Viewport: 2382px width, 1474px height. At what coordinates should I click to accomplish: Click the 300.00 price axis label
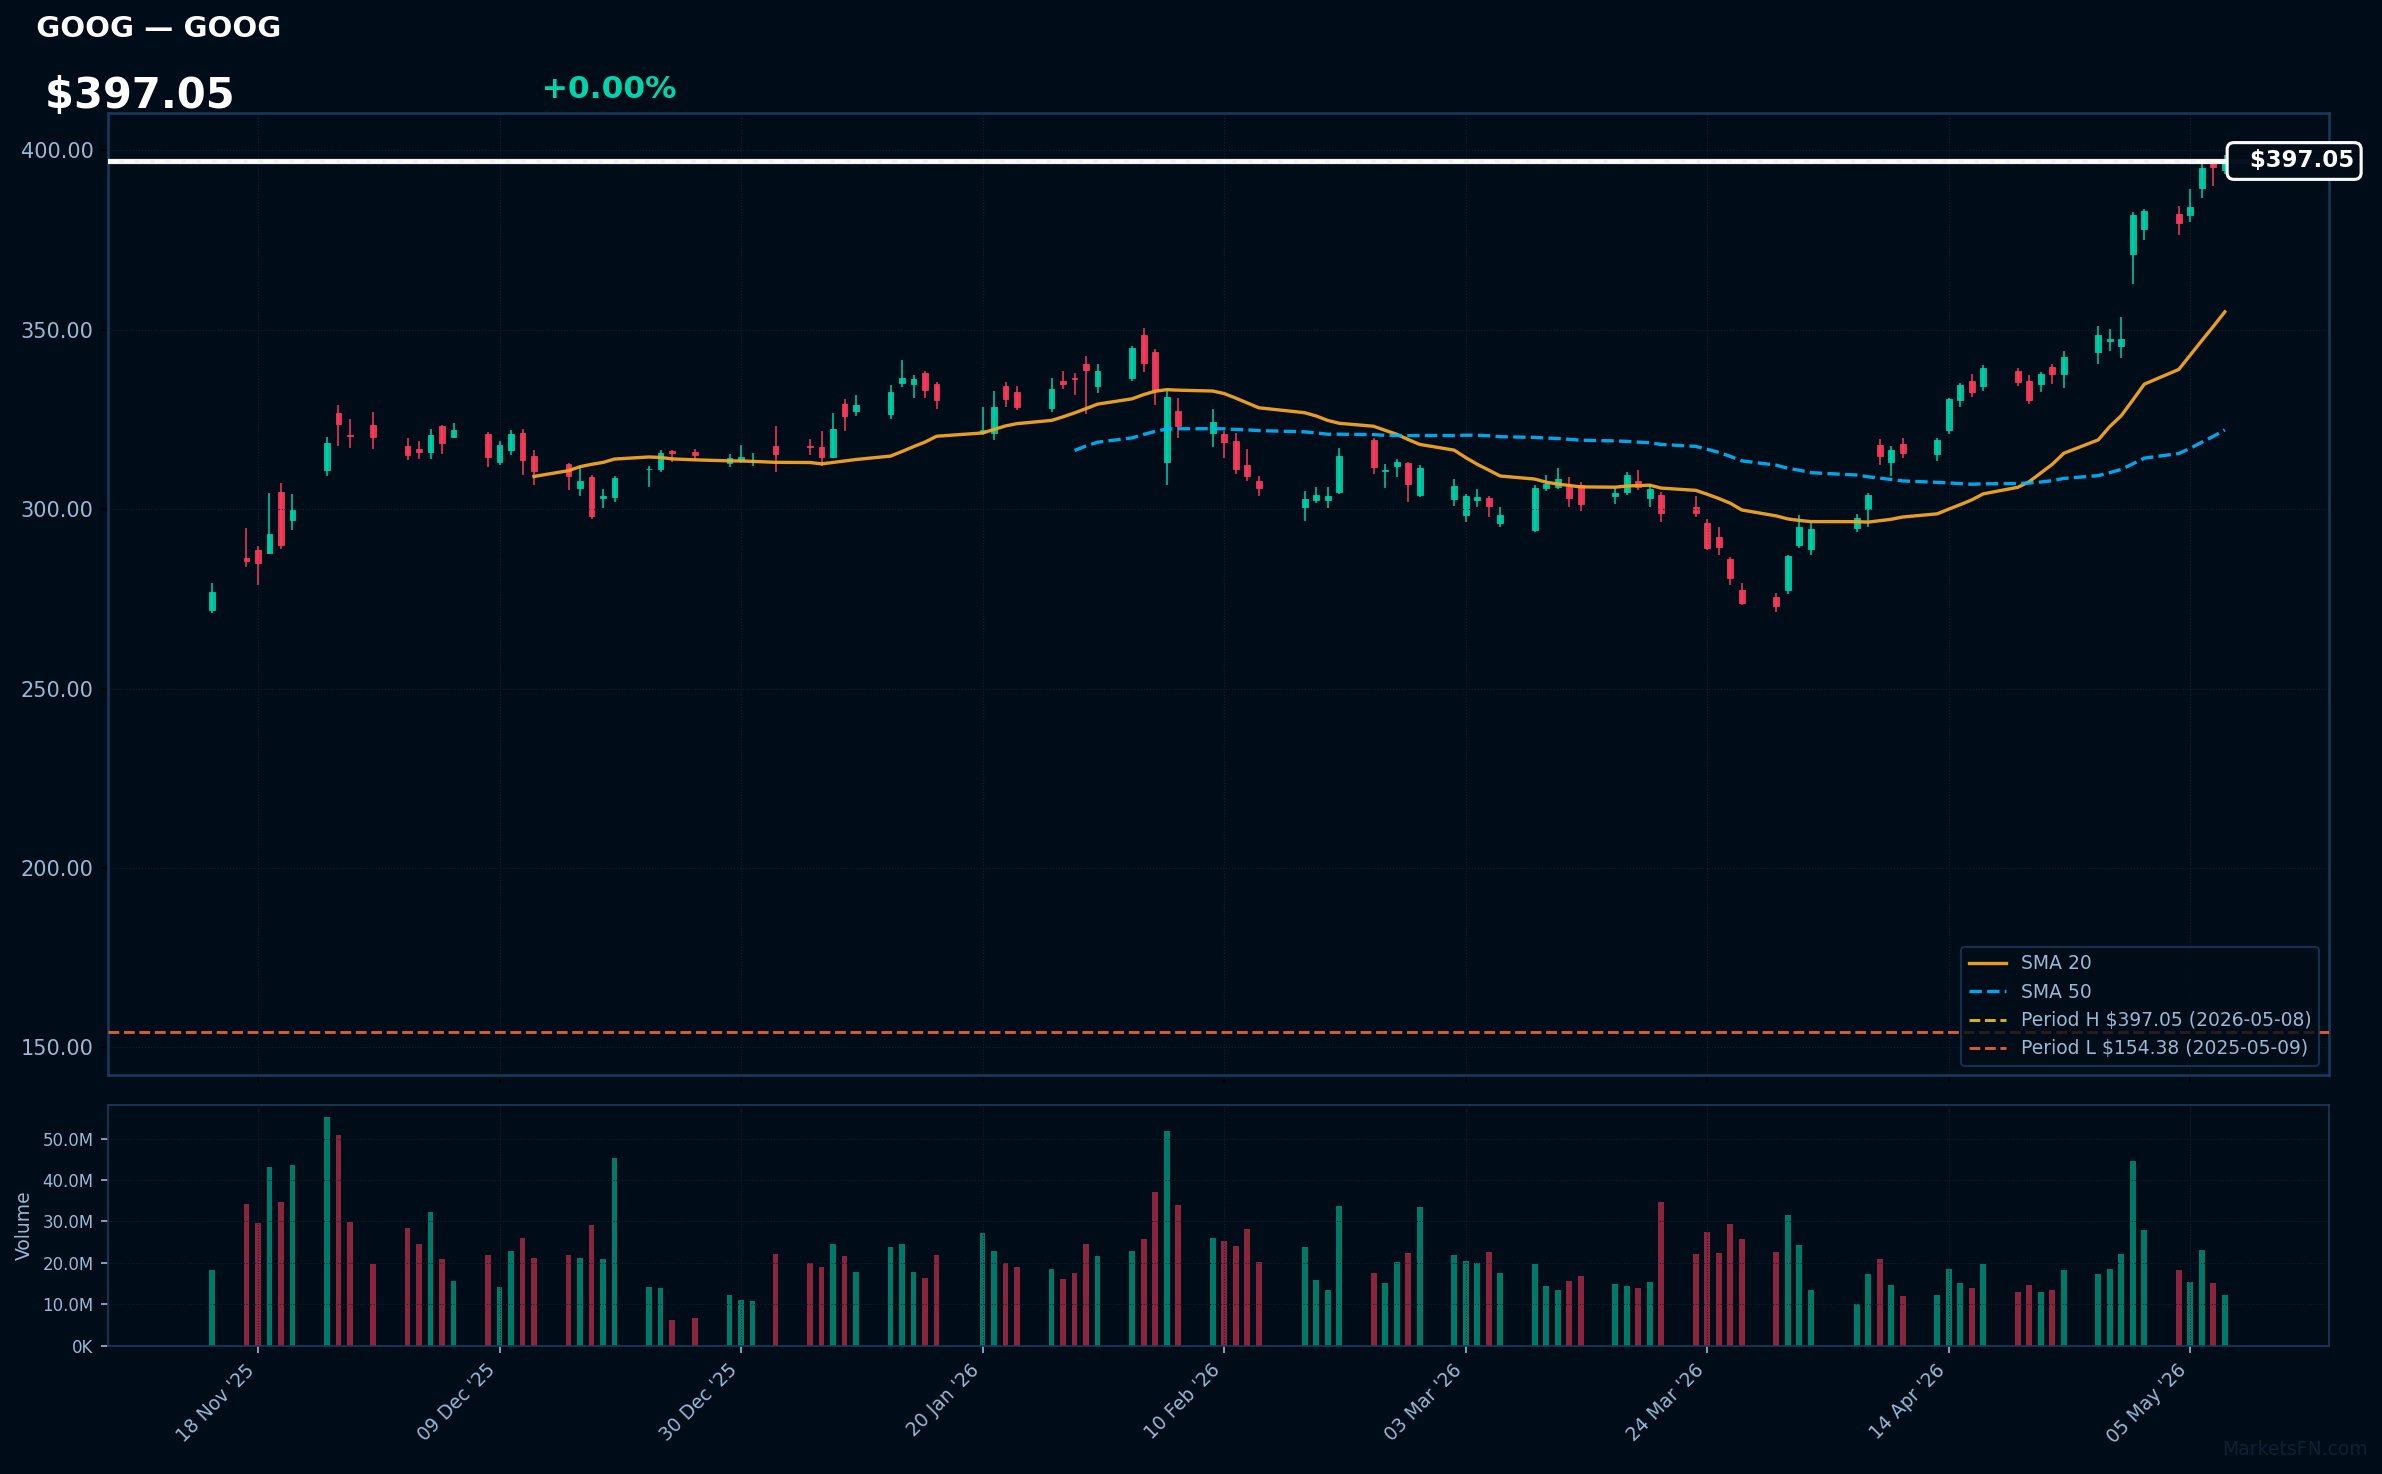(x=57, y=510)
